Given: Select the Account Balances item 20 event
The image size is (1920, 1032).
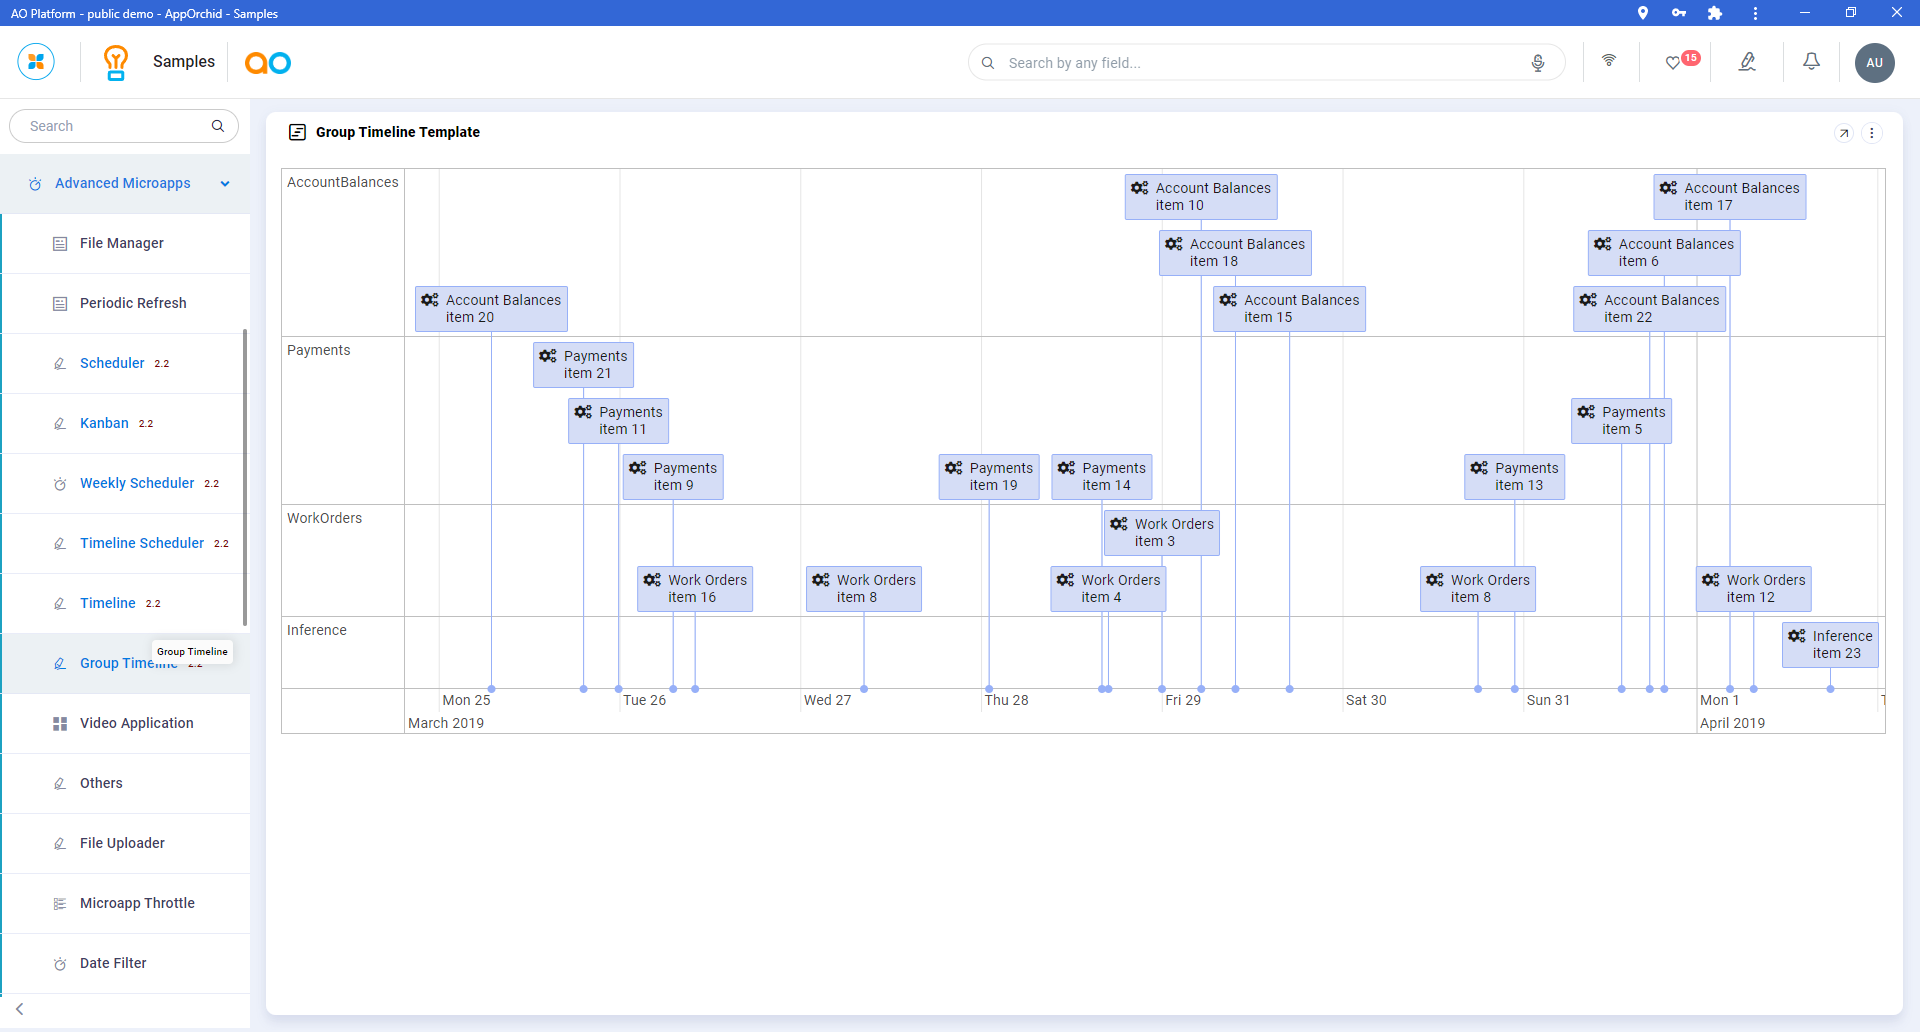Looking at the screenshot, I should coord(491,308).
